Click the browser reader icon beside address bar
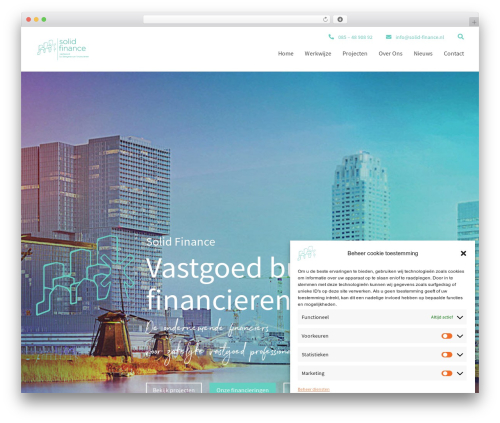This screenshot has width=500, height=423. (340, 19)
